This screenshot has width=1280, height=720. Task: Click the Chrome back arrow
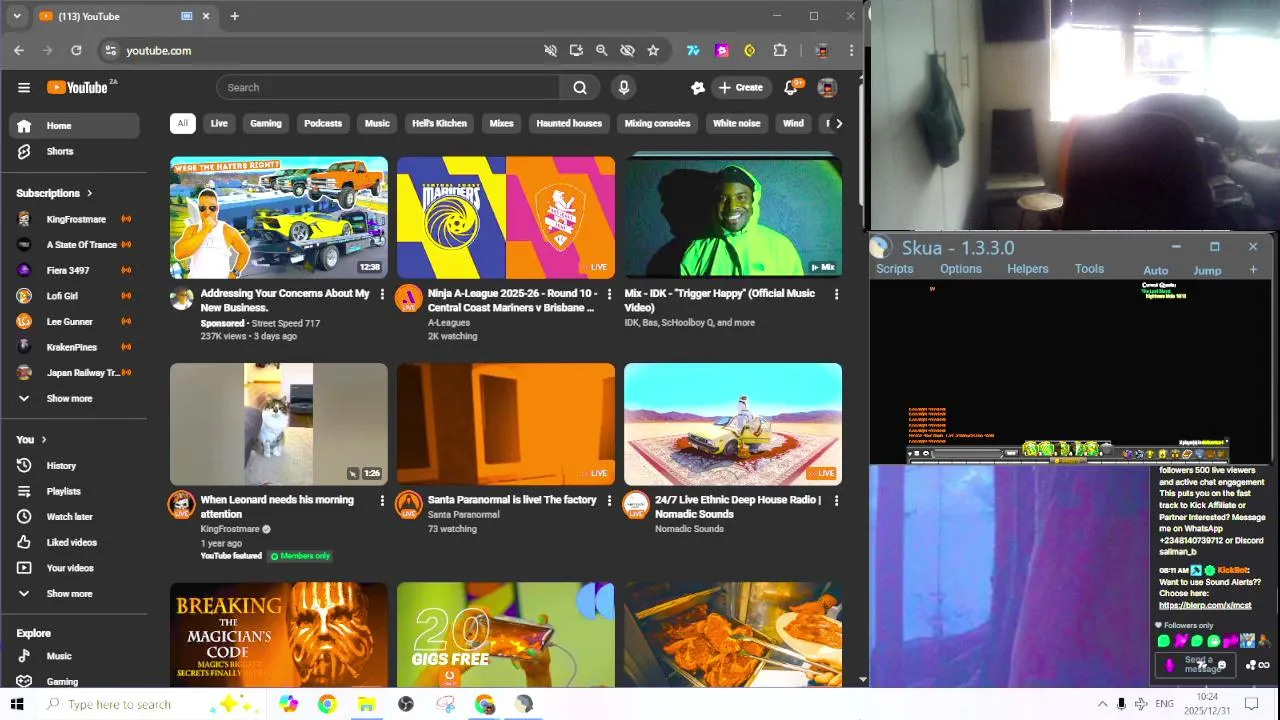coord(19,50)
